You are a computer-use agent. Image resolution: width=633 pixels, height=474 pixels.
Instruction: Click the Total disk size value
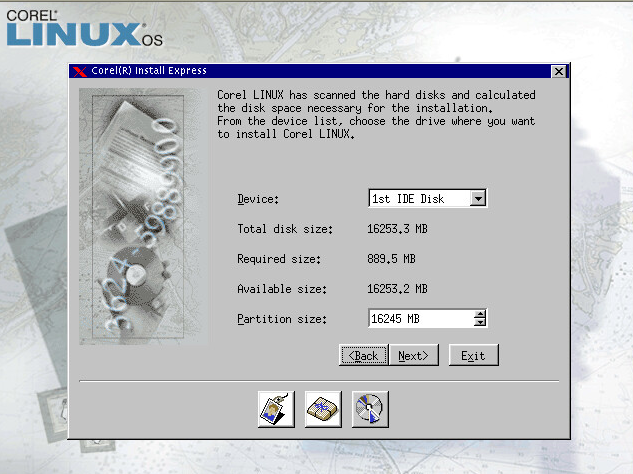pos(398,229)
